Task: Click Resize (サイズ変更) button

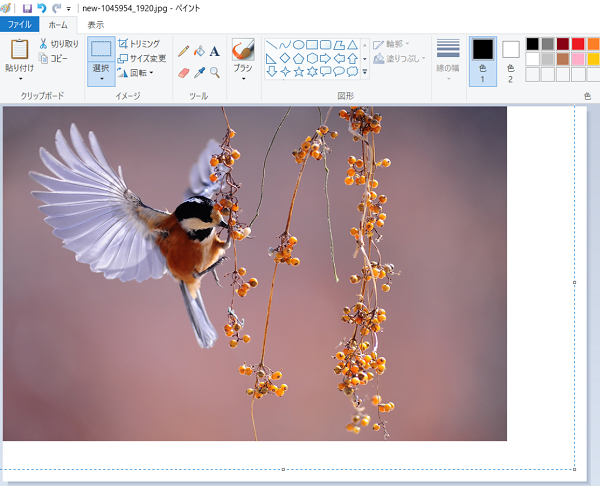Action: [142, 58]
